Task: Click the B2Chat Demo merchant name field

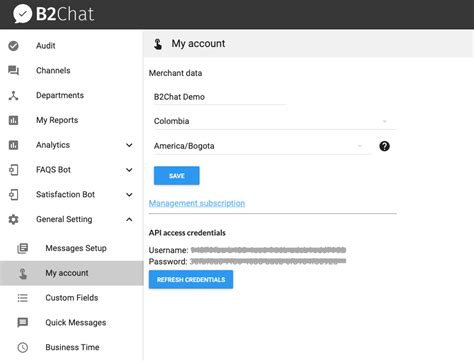Action: 220,97
